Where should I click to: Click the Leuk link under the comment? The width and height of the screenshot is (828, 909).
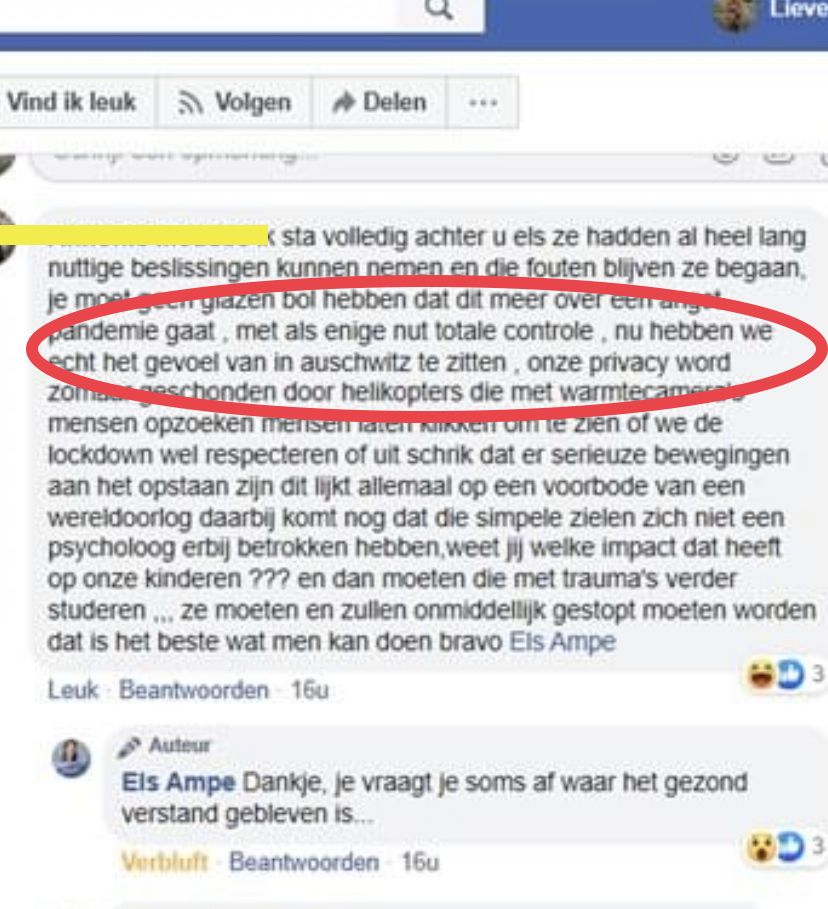[73, 690]
